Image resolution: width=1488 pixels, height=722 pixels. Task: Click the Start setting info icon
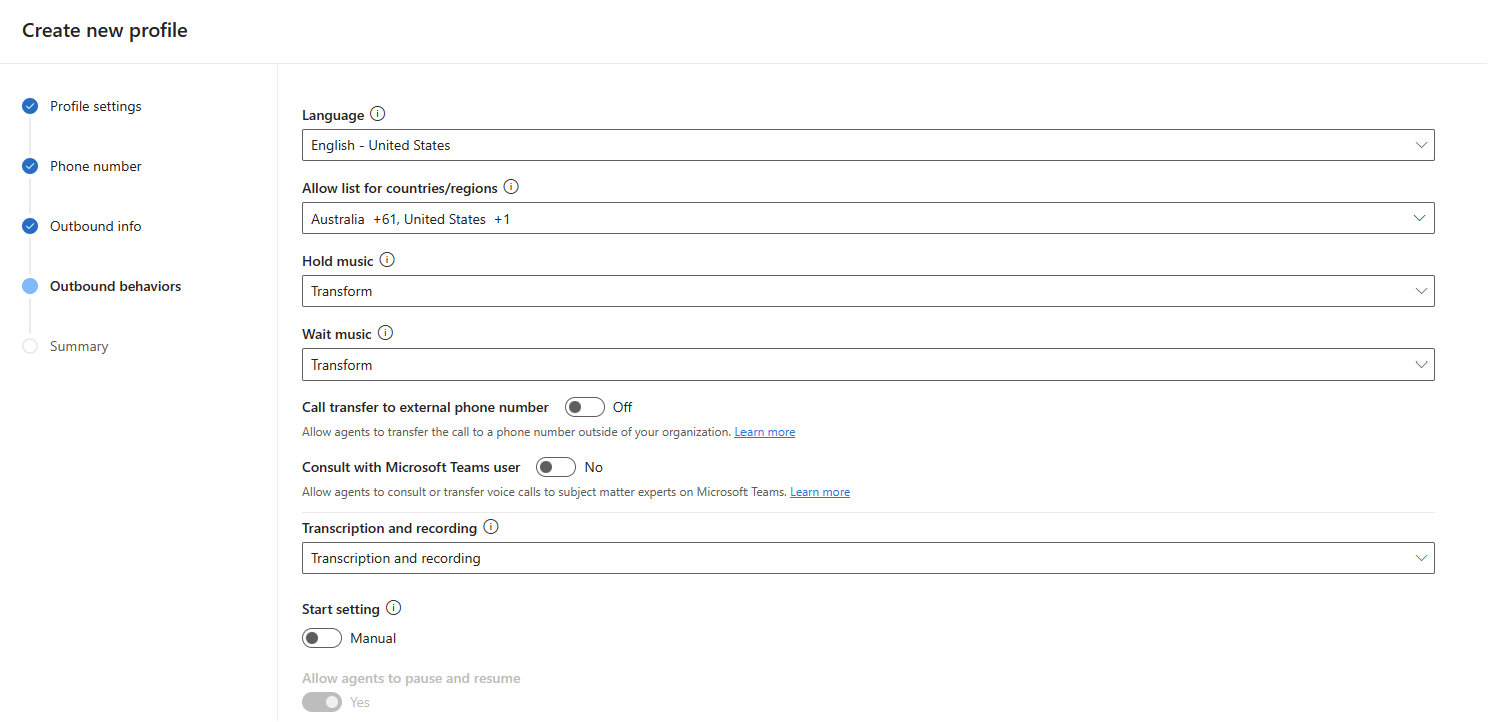393,608
